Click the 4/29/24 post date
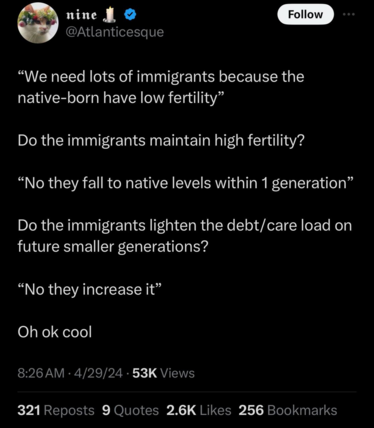Screen dimensions: 374x428 tap(98, 373)
